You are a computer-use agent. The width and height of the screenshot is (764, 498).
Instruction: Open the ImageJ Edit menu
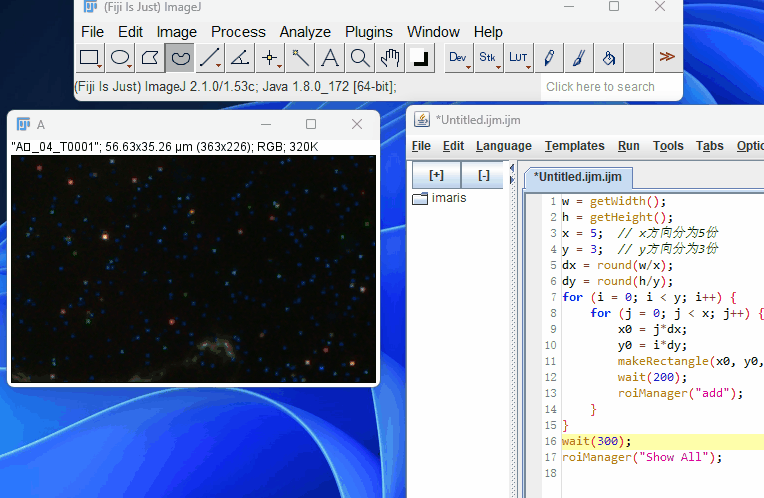click(130, 32)
